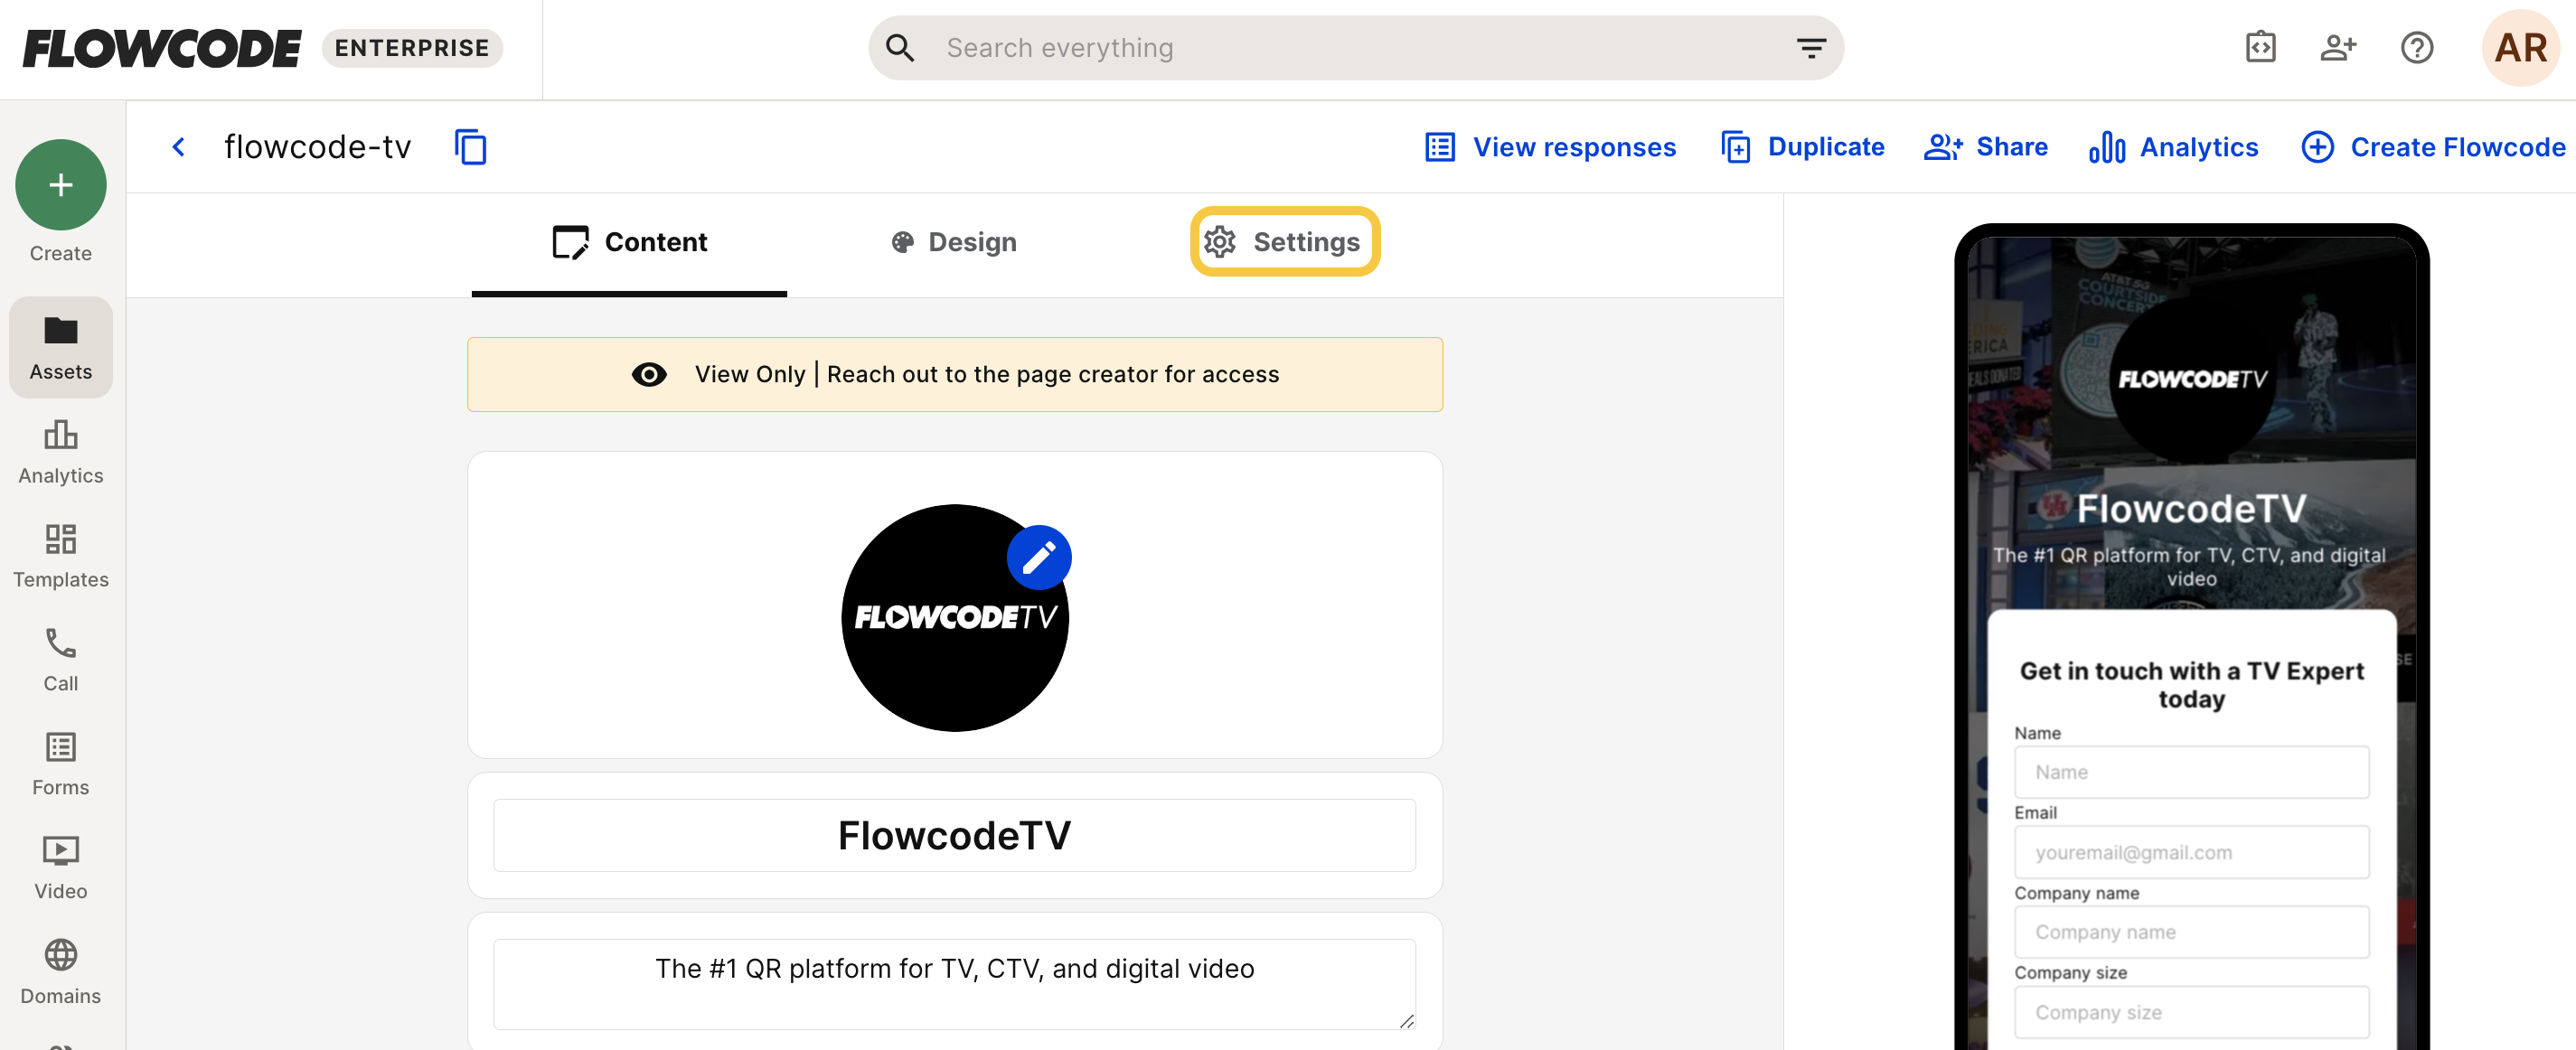2576x1050 pixels.
Task: Open search filter options
Action: click(x=1810, y=47)
